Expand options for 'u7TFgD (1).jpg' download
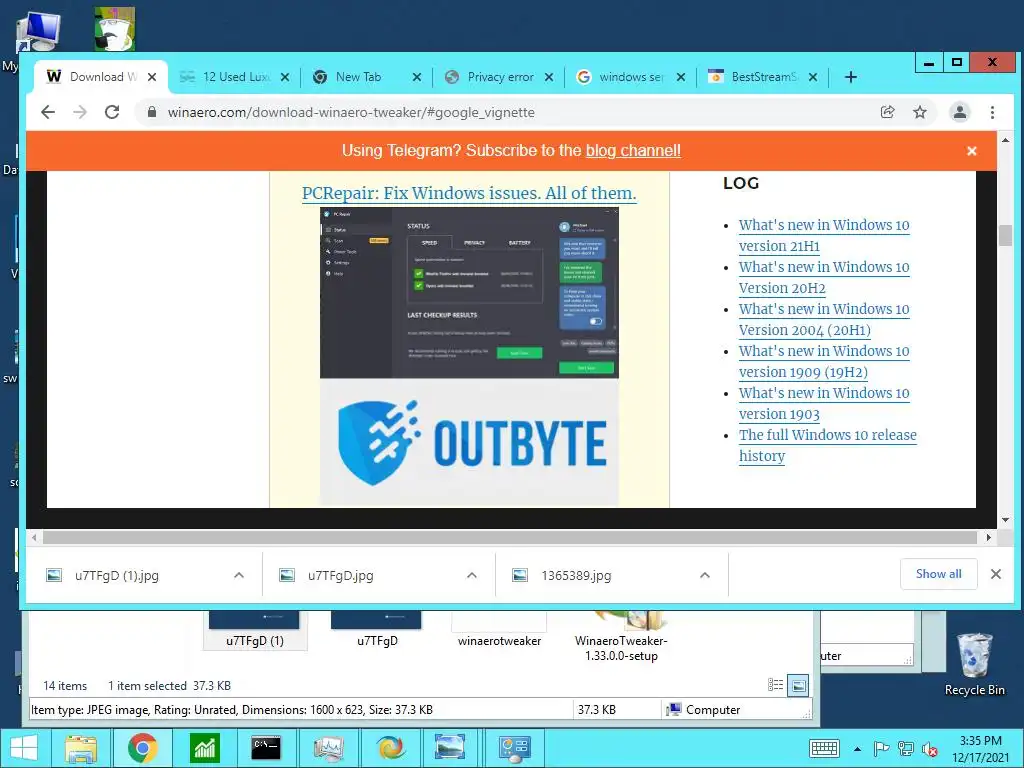 239,575
